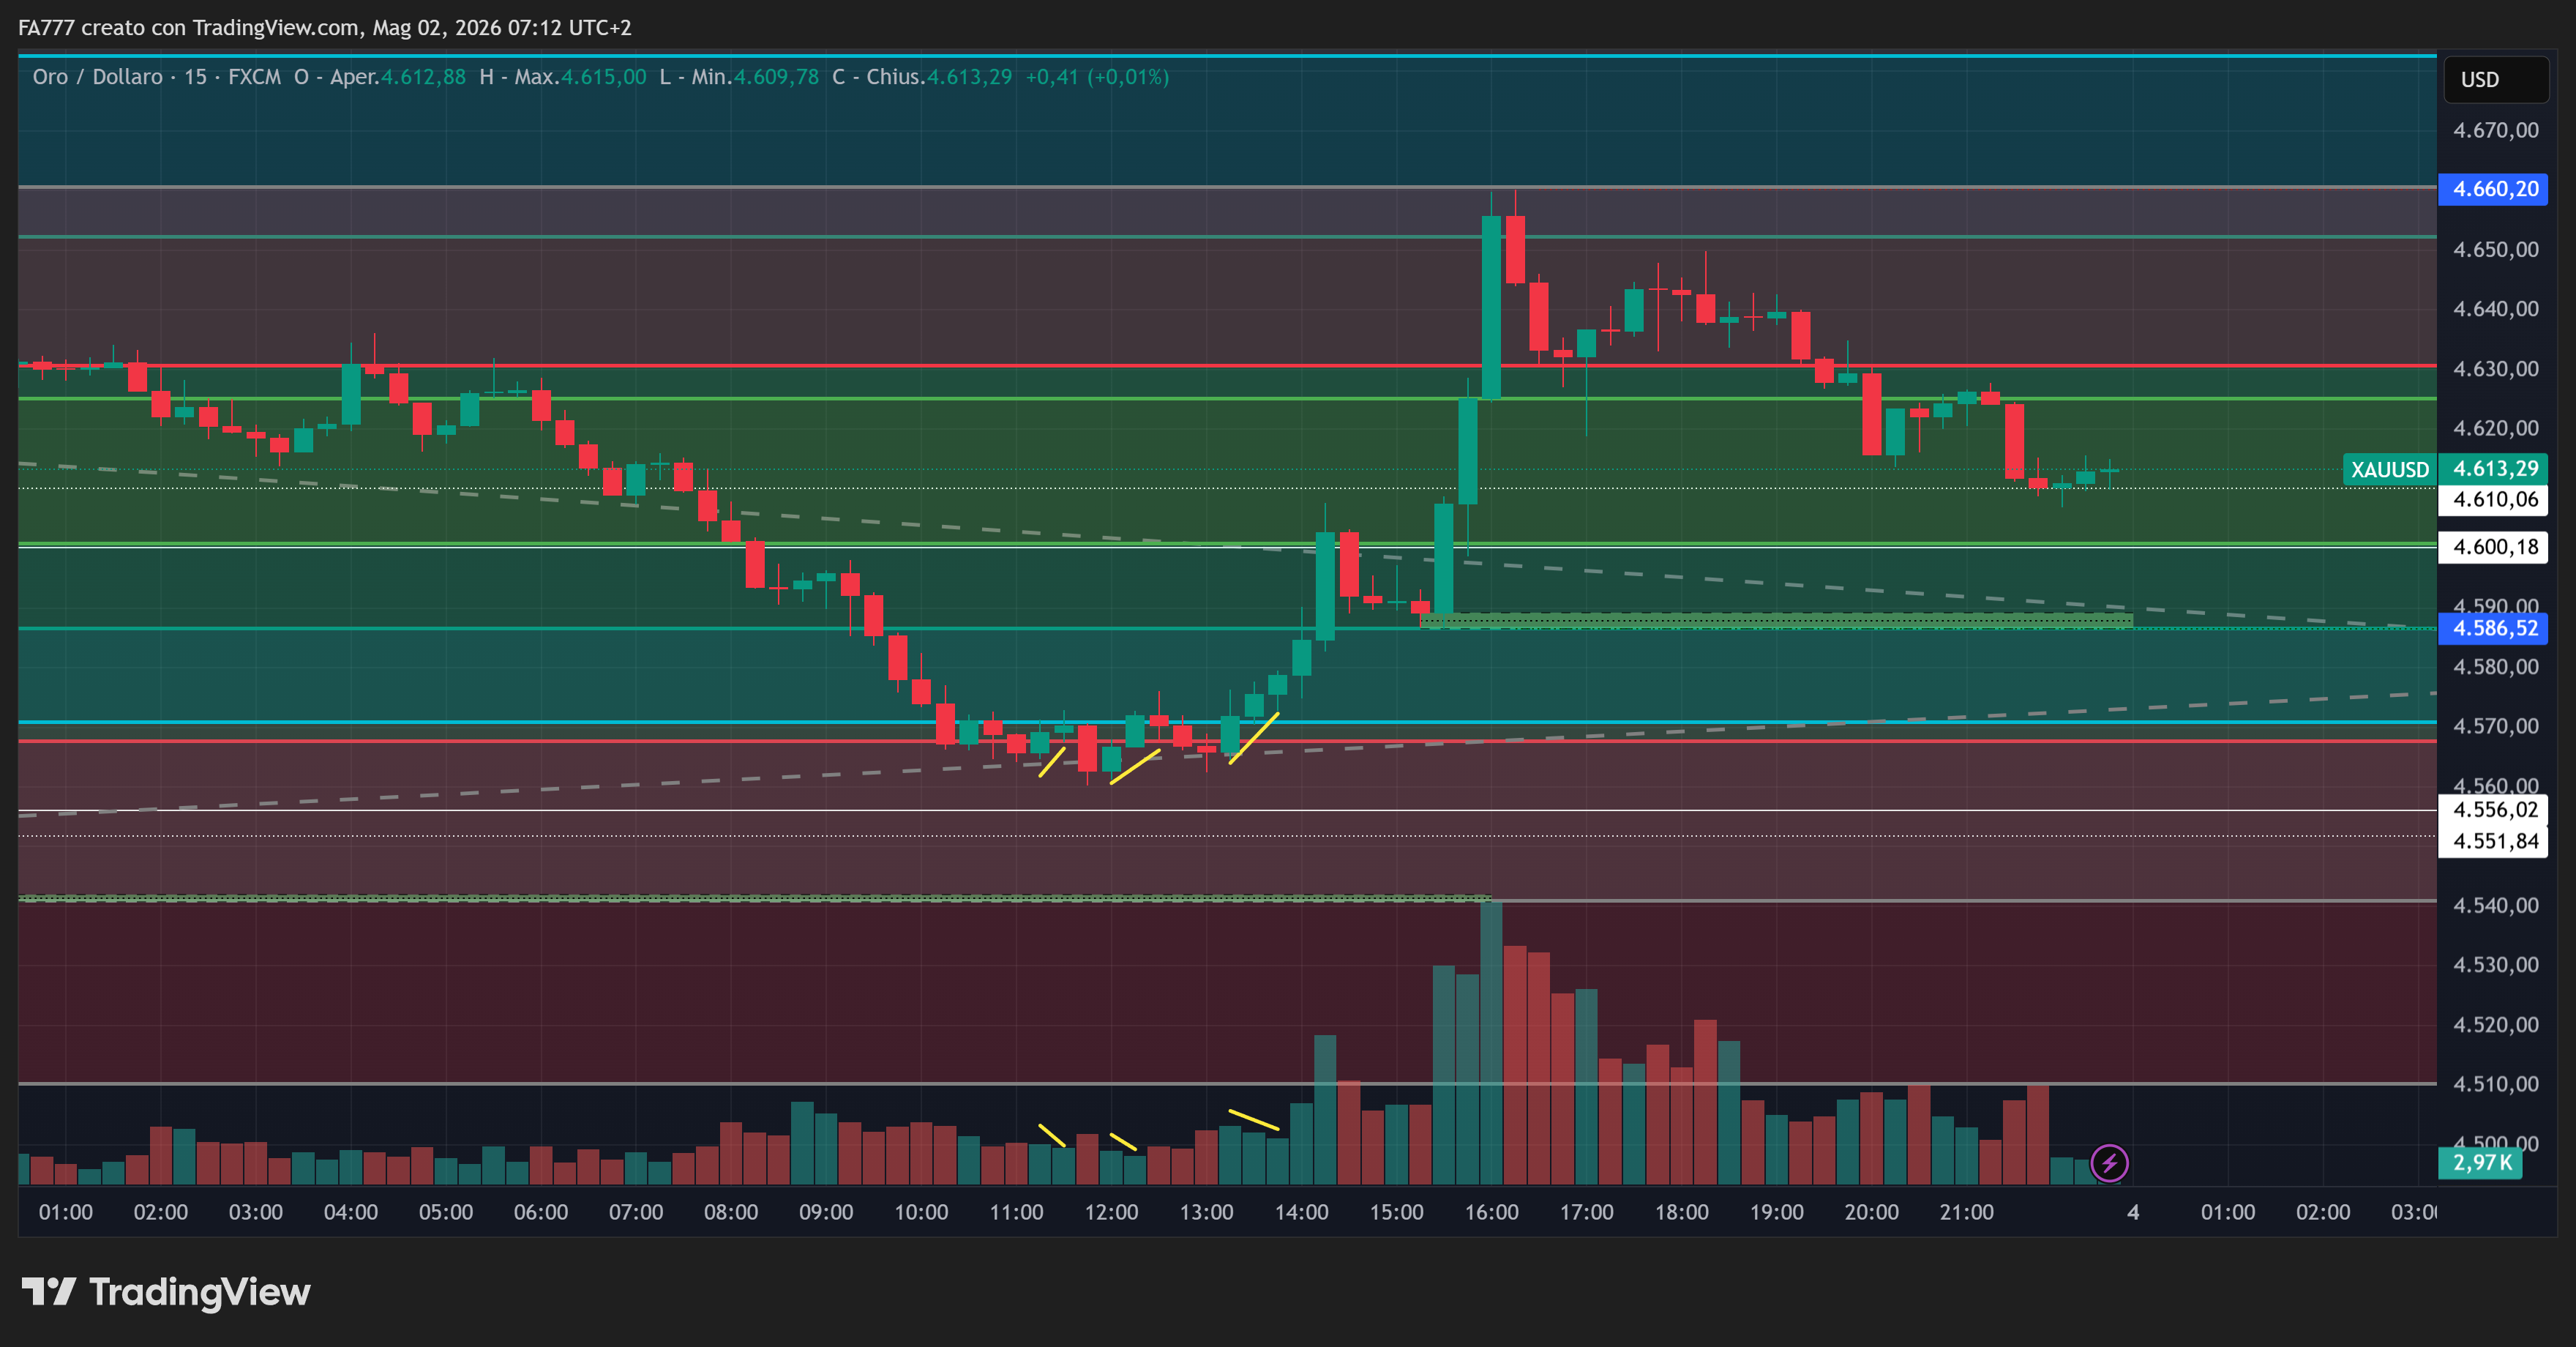Viewport: 2576px width, 1347px height.
Task: Click the 4.540,00 price axis tick
Action: point(2495,905)
